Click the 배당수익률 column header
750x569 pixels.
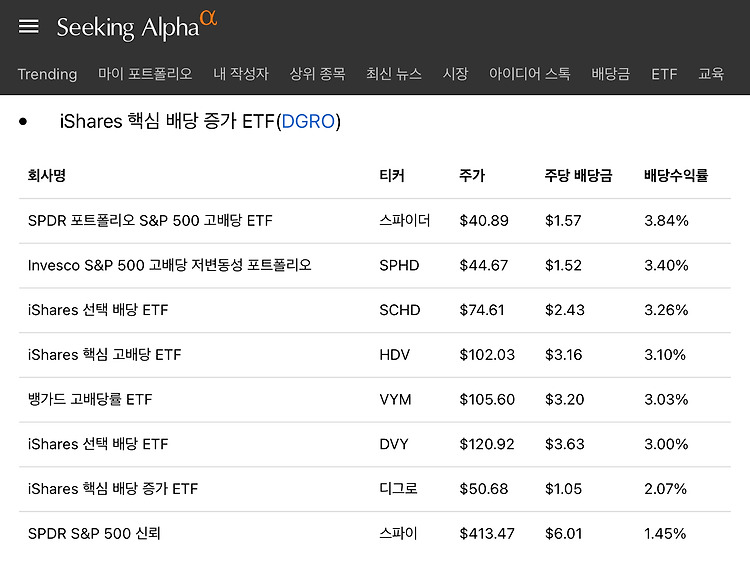click(676, 175)
